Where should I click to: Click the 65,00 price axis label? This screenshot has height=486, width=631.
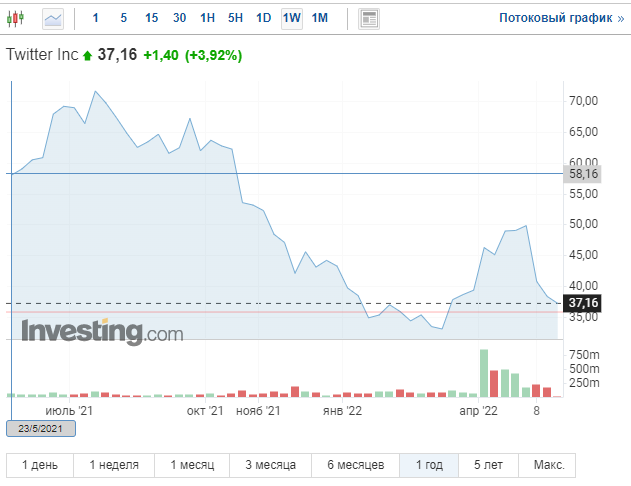pos(583,132)
